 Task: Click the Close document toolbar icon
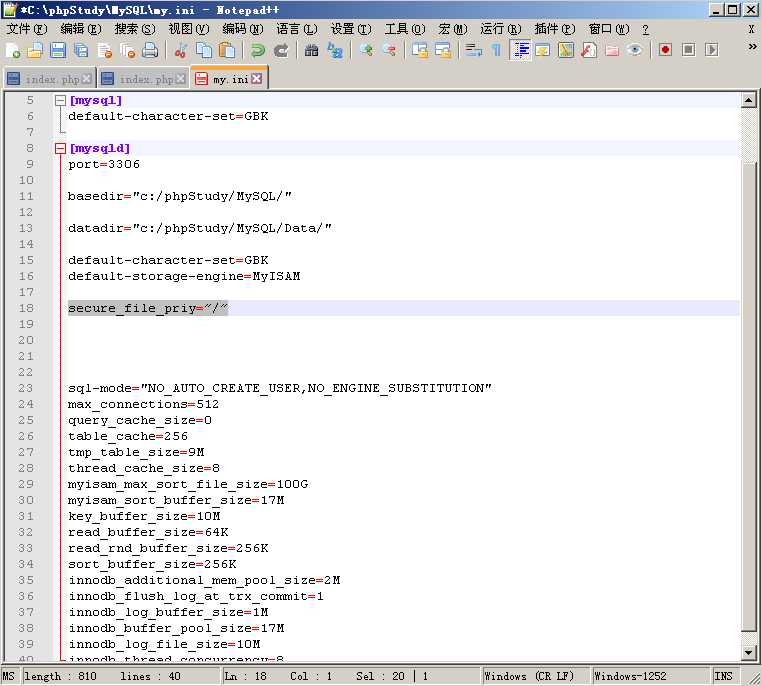104,51
